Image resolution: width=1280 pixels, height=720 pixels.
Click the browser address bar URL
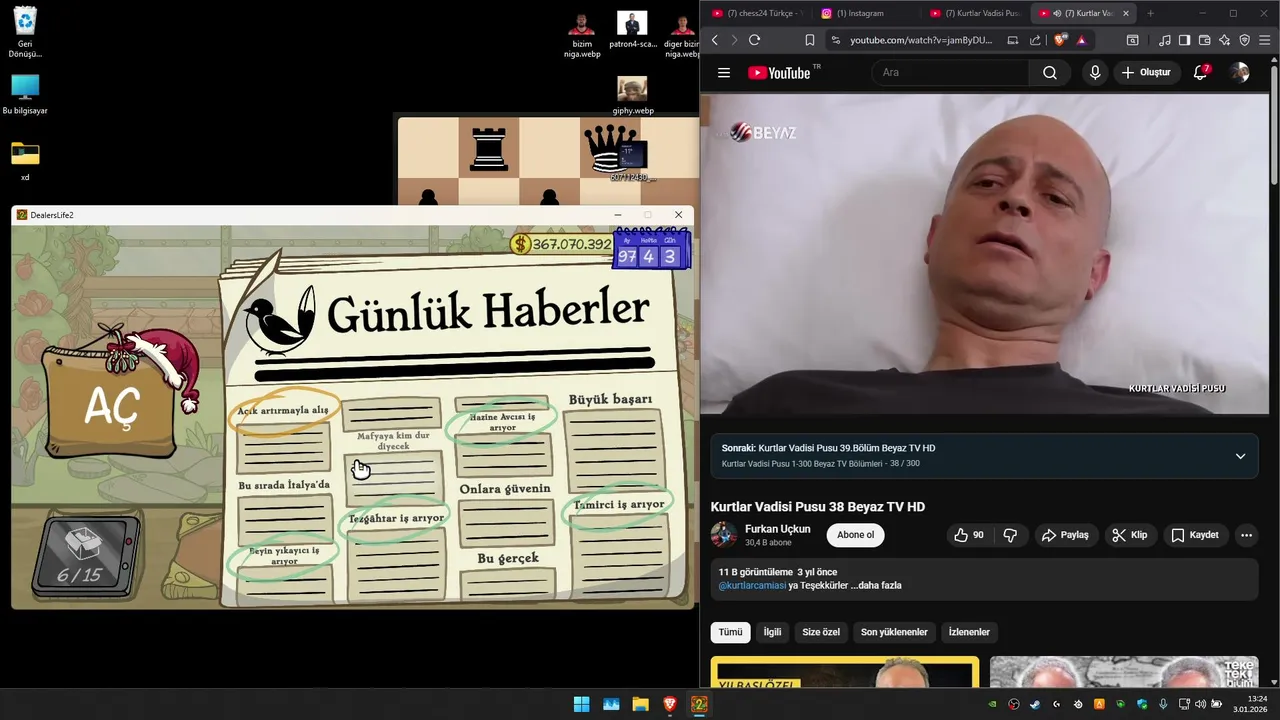click(921, 40)
